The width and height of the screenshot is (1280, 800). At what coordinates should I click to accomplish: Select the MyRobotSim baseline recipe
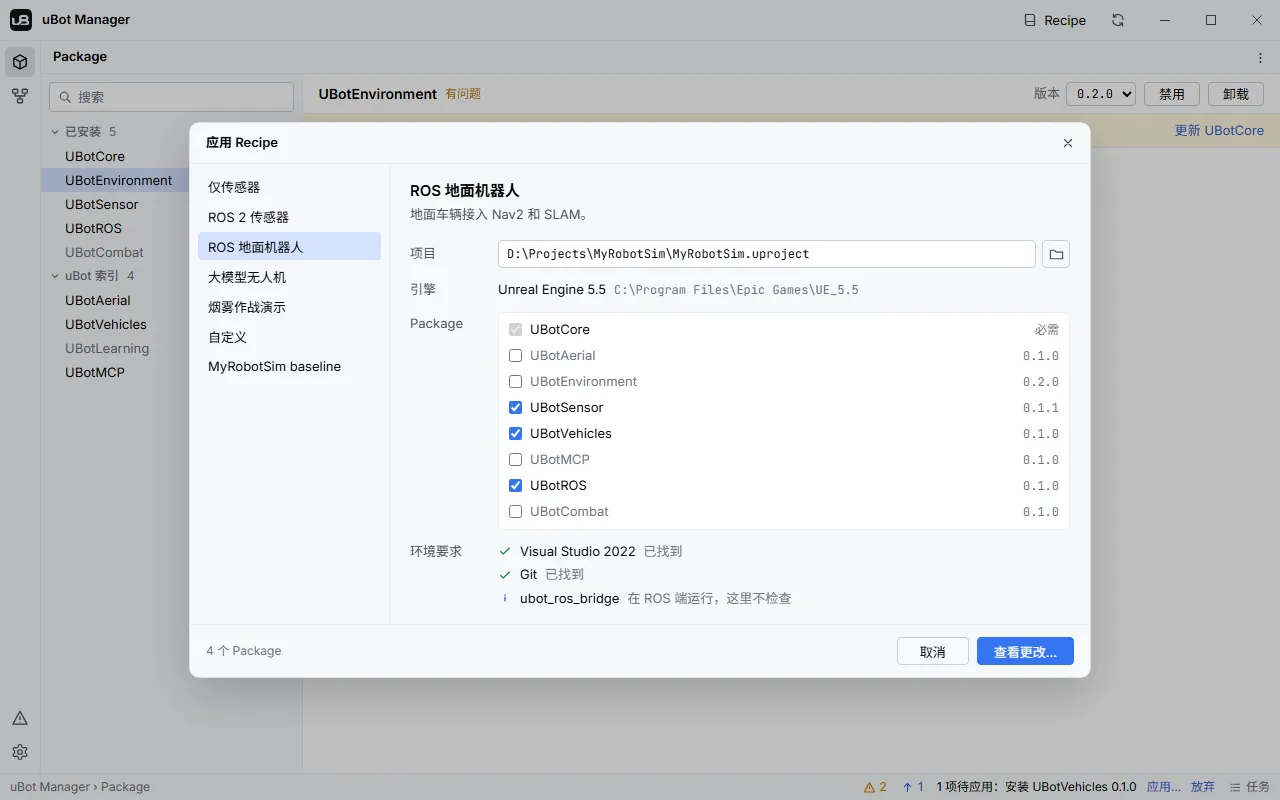(289, 367)
